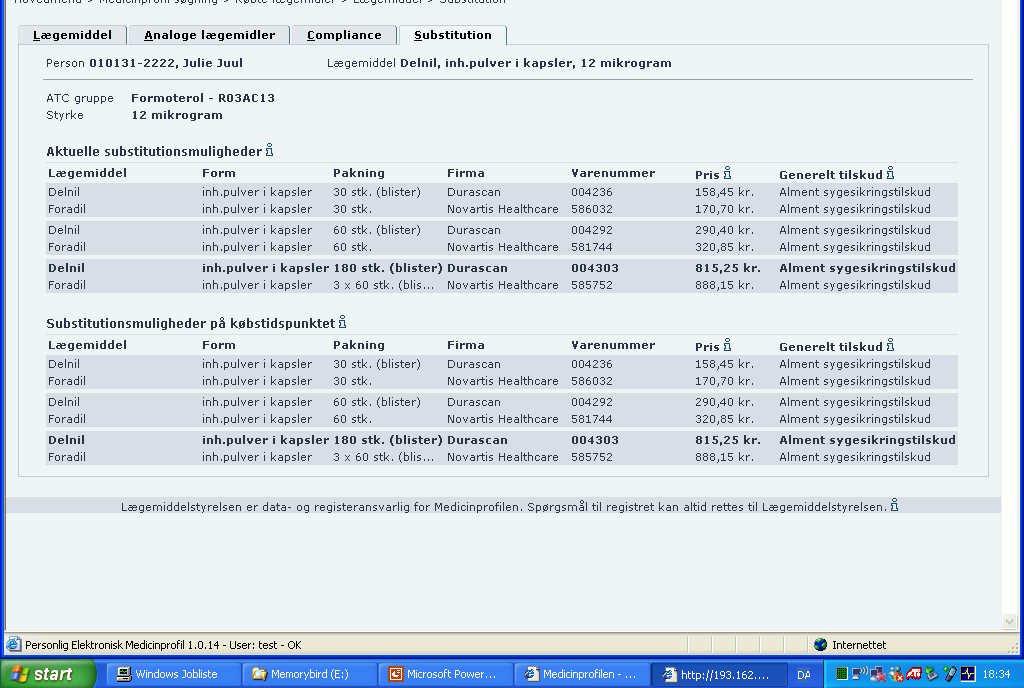Click the DA language indicator
1024x688 pixels.
click(x=803, y=674)
